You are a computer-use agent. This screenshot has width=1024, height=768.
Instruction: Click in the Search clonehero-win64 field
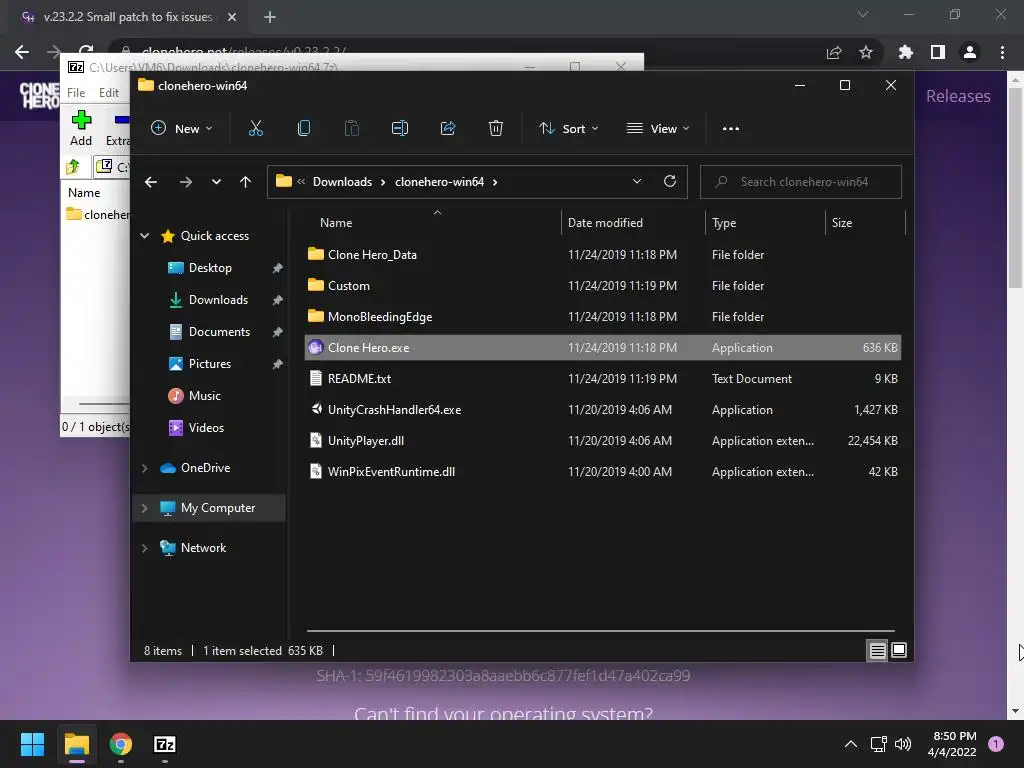801,182
